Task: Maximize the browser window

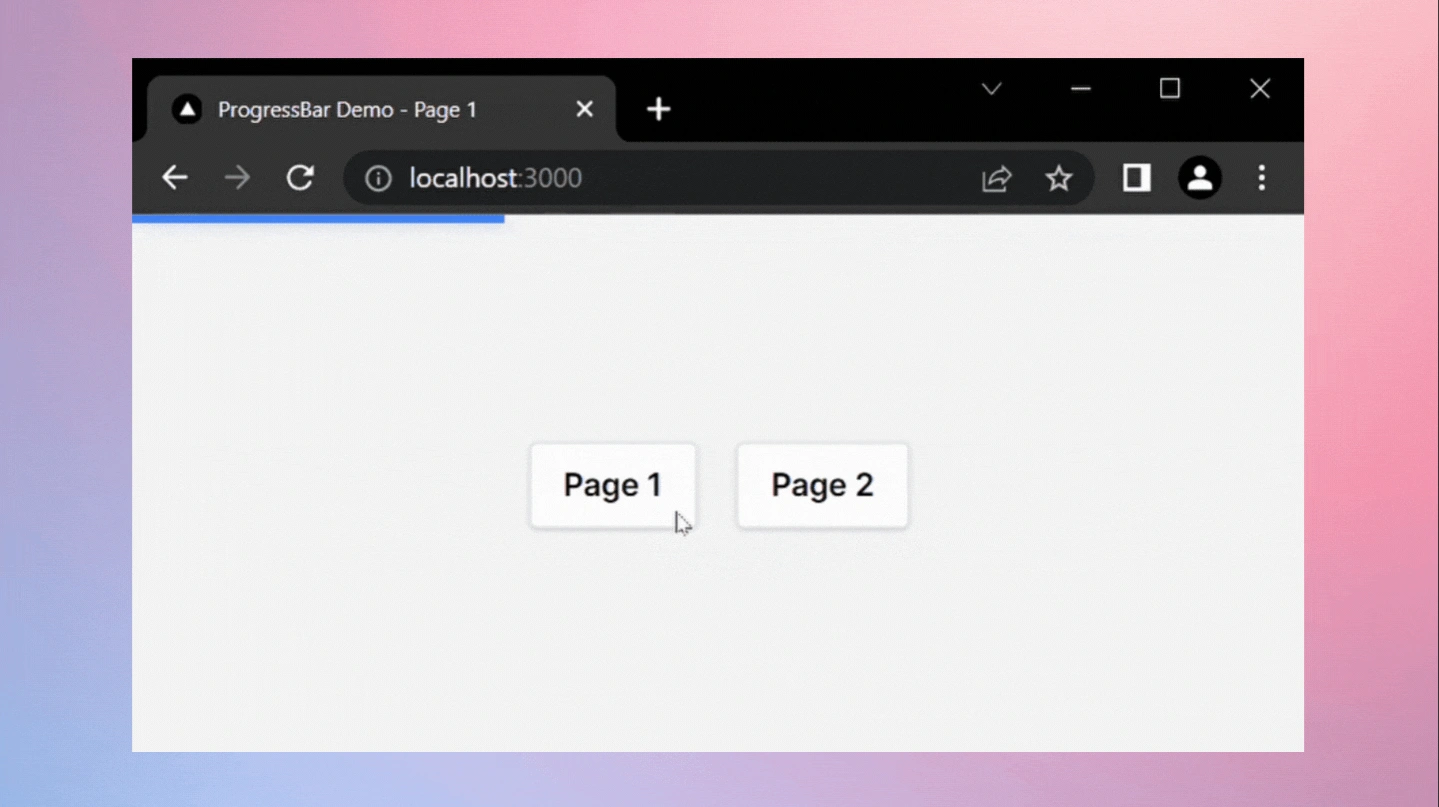Action: (1169, 89)
